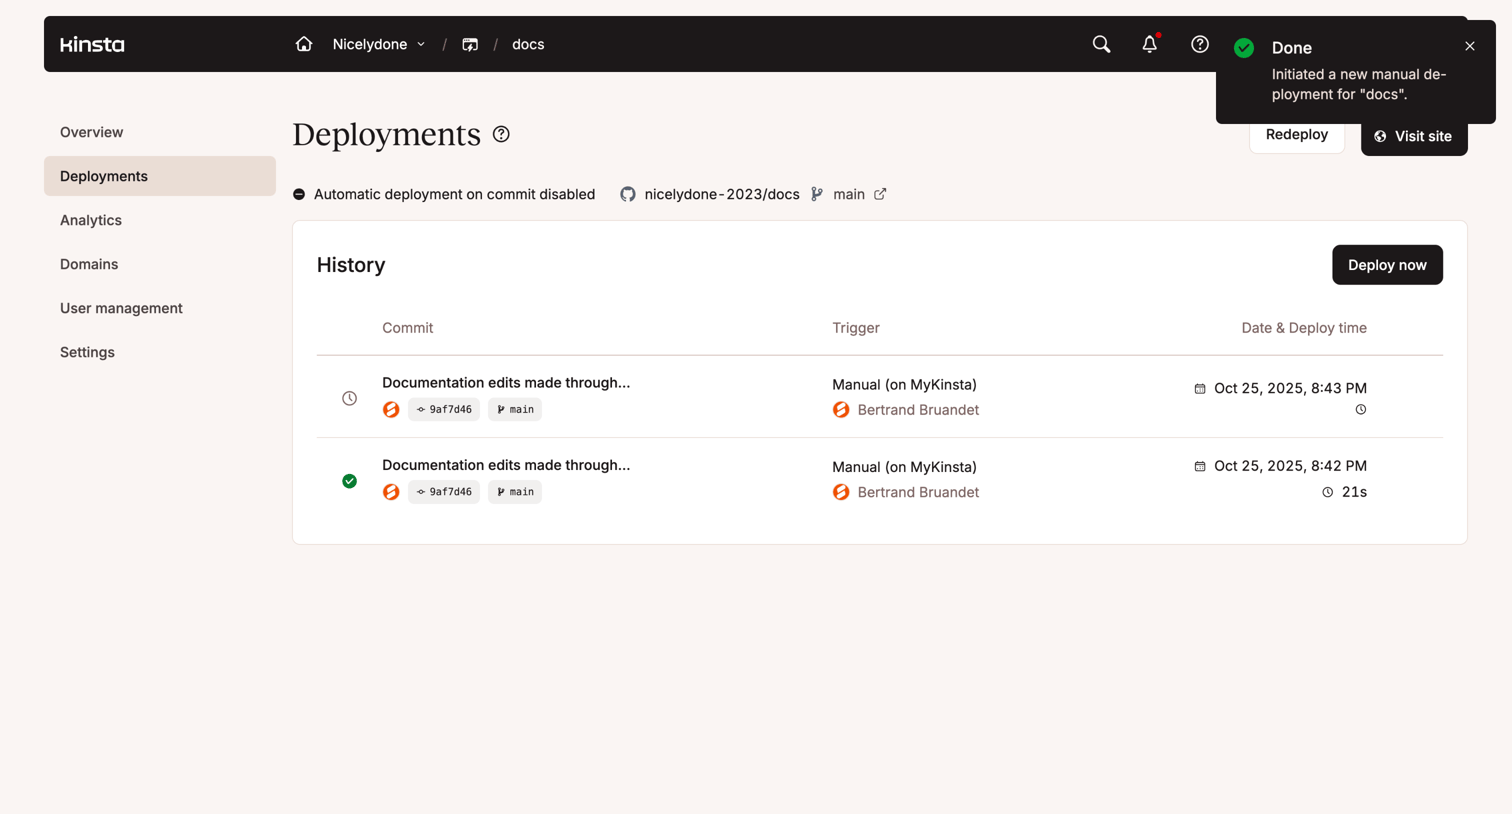Click the 21s deploy duration
The height and width of the screenshot is (814, 1512).
point(1354,492)
